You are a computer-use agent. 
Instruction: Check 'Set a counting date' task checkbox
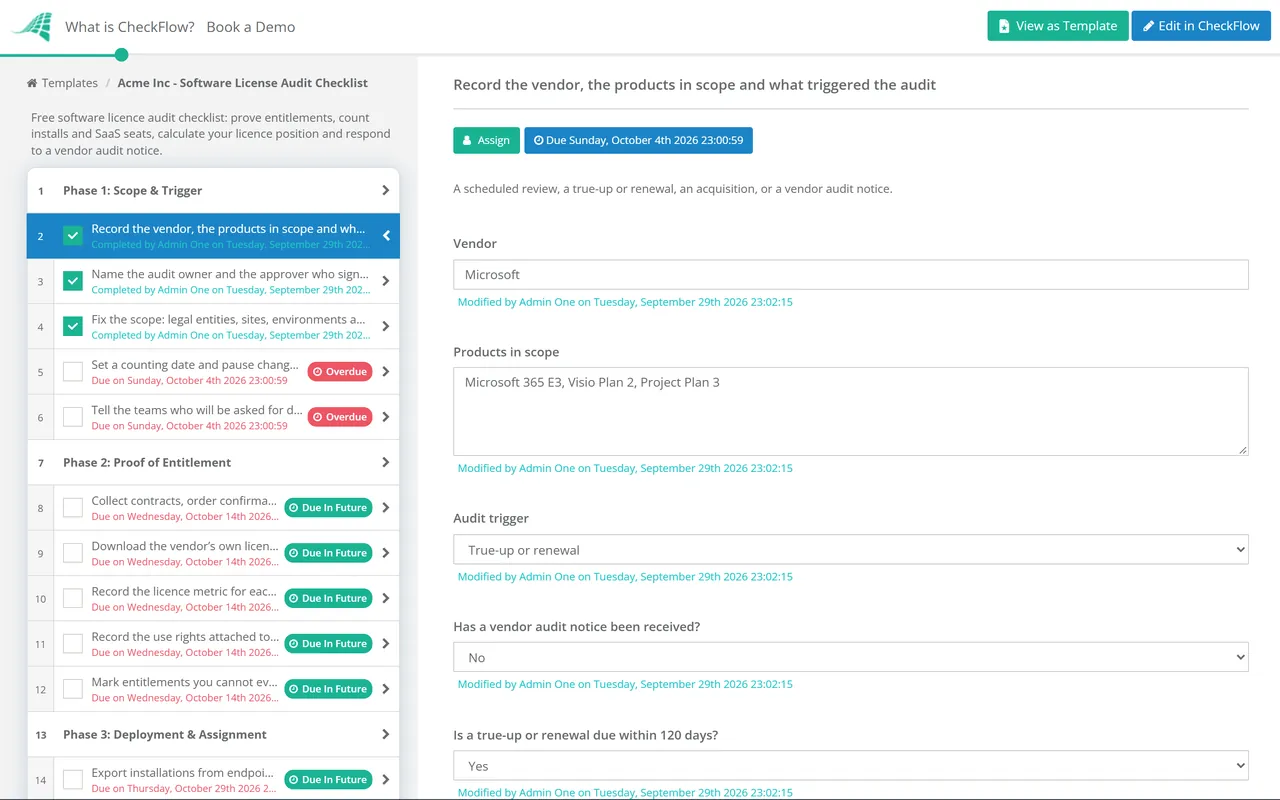pyautogui.click(x=73, y=372)
